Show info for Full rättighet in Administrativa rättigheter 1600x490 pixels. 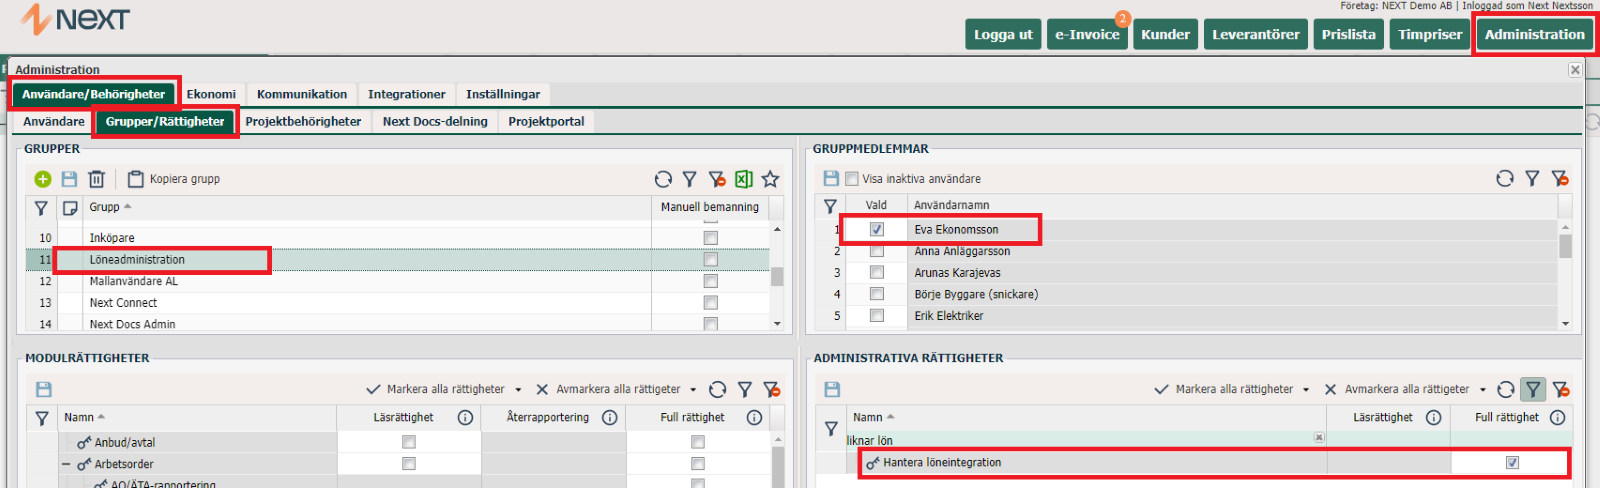[x=1557, y=418]
